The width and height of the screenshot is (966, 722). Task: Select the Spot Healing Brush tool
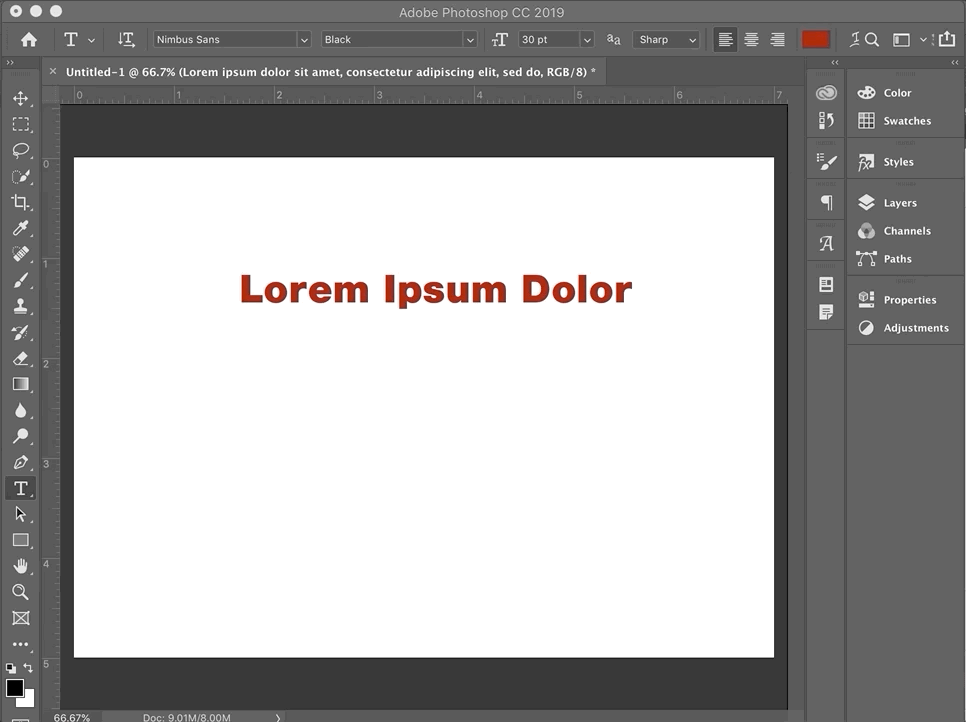pos(20,254)
